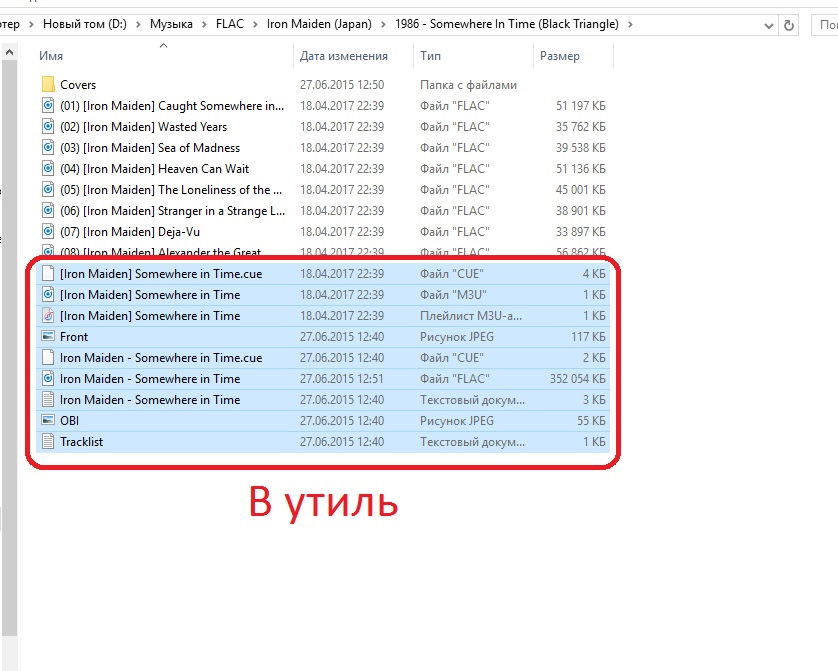Select the Covers folder name

(x=78, y=85)
